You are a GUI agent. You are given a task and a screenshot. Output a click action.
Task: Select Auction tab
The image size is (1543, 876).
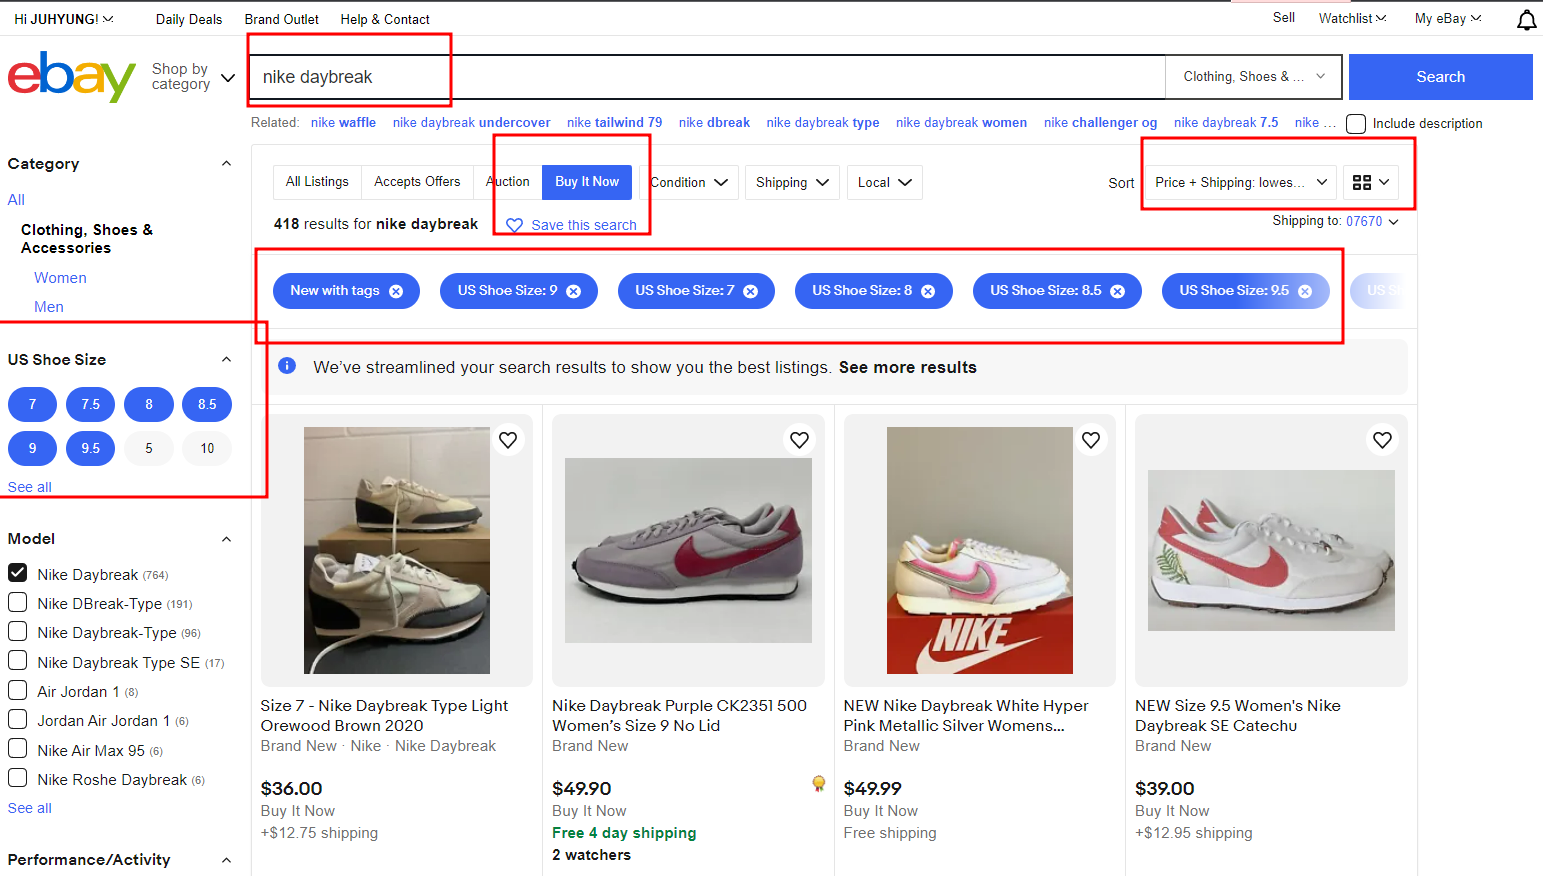[508, 182]
